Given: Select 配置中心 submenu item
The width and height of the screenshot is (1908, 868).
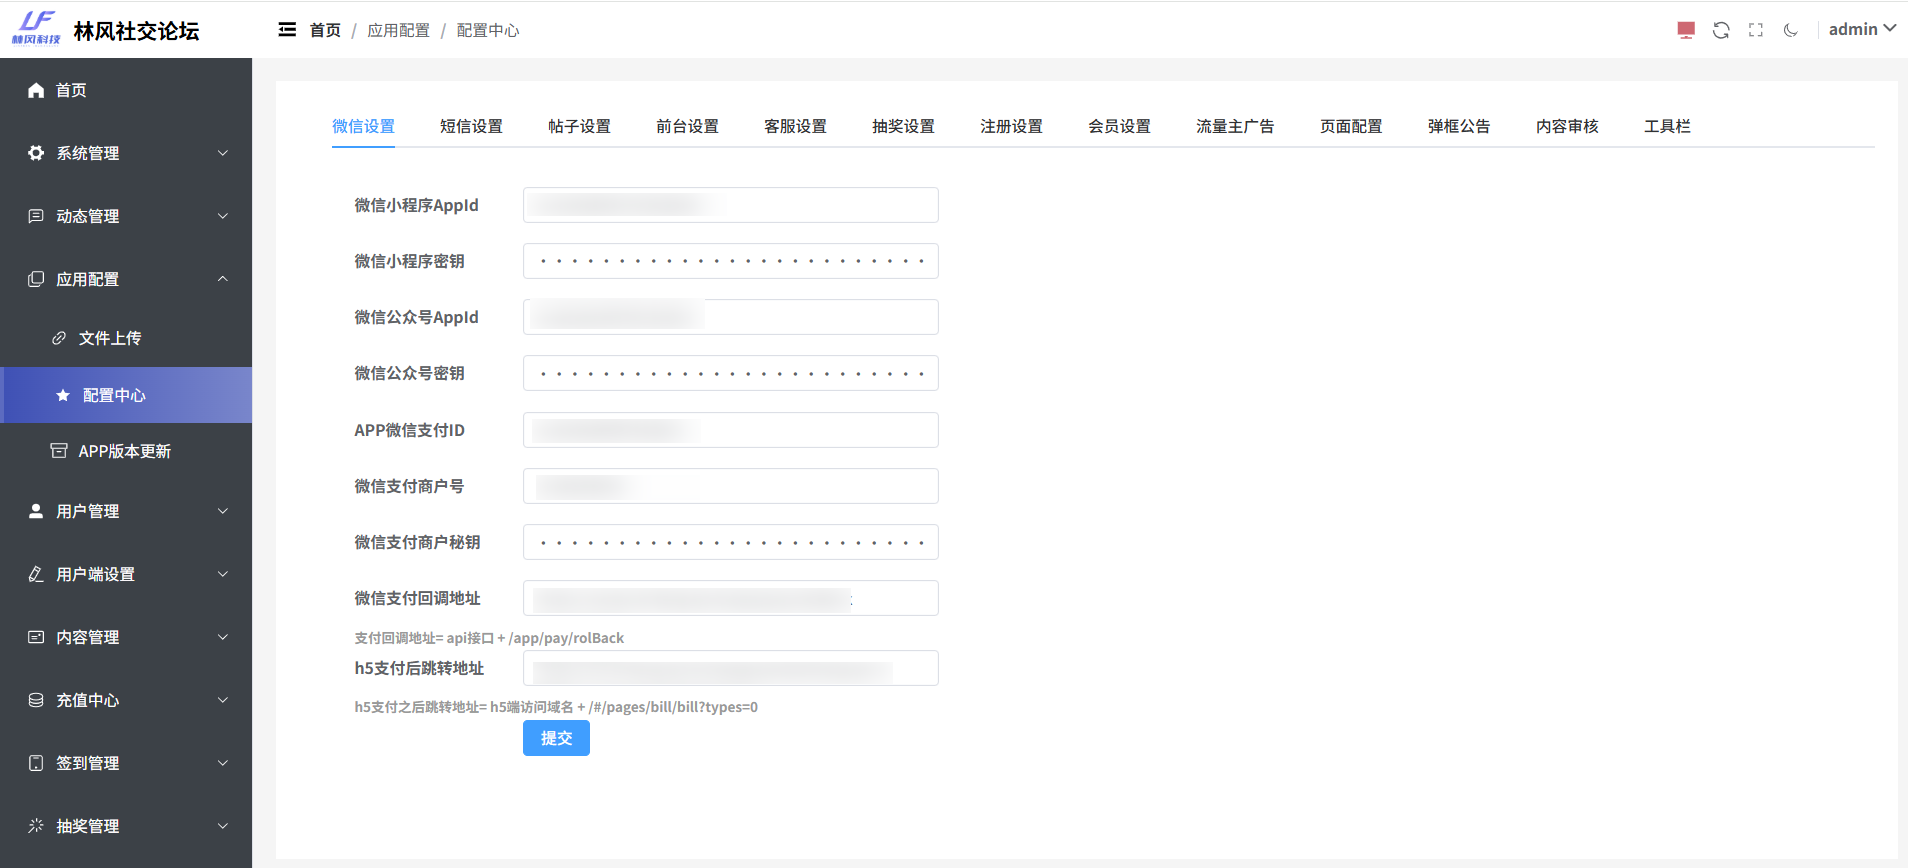Looking at the screenshot, I should click(126, 395).
